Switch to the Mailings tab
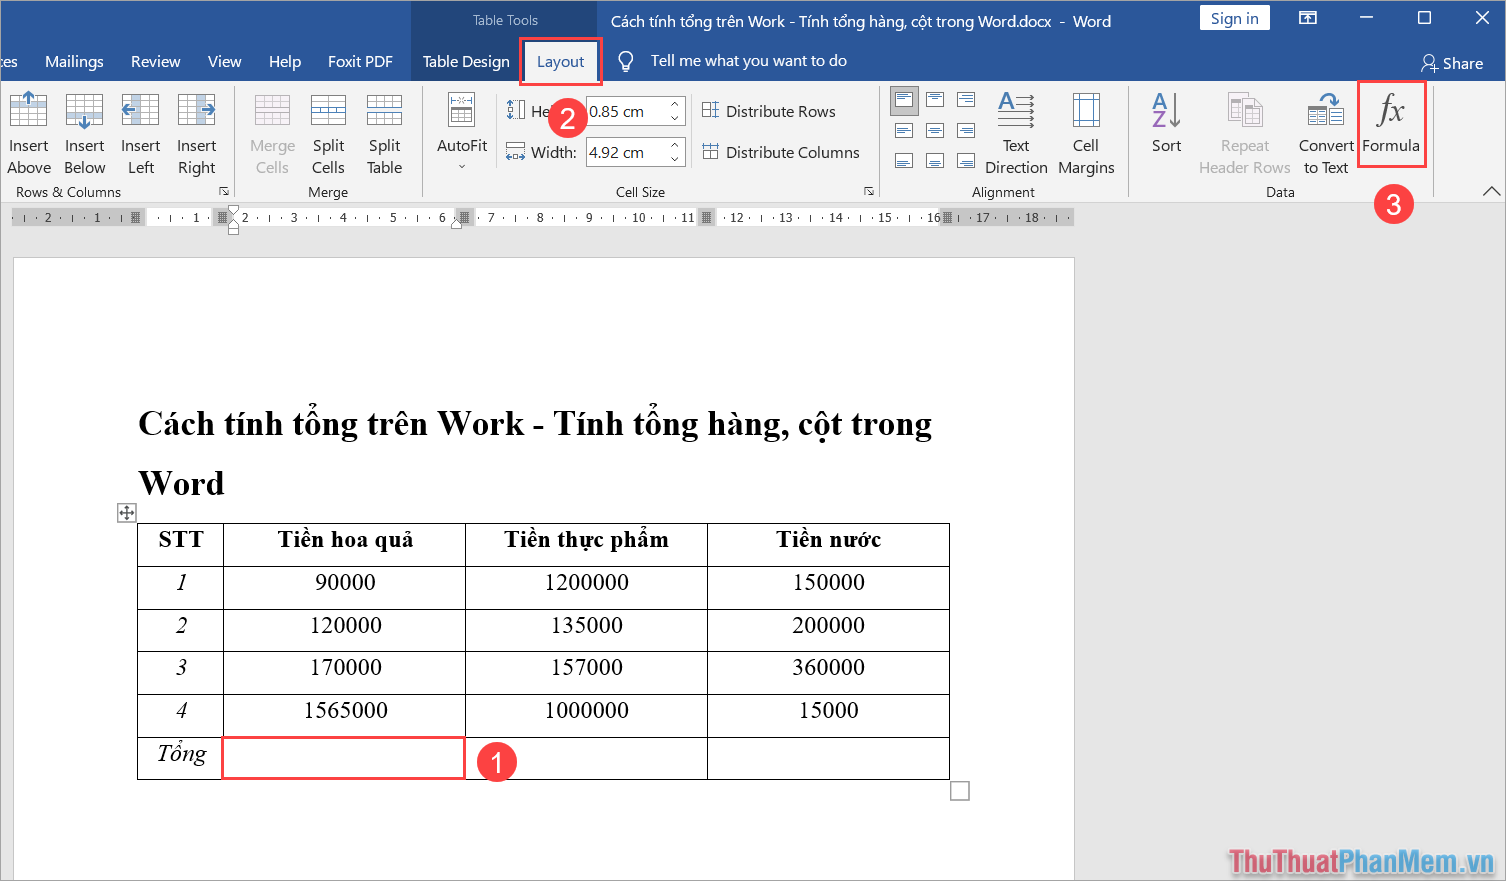The height and width of the screenshot is (881, 1506). pyautogui.click(x=74, y=61)
